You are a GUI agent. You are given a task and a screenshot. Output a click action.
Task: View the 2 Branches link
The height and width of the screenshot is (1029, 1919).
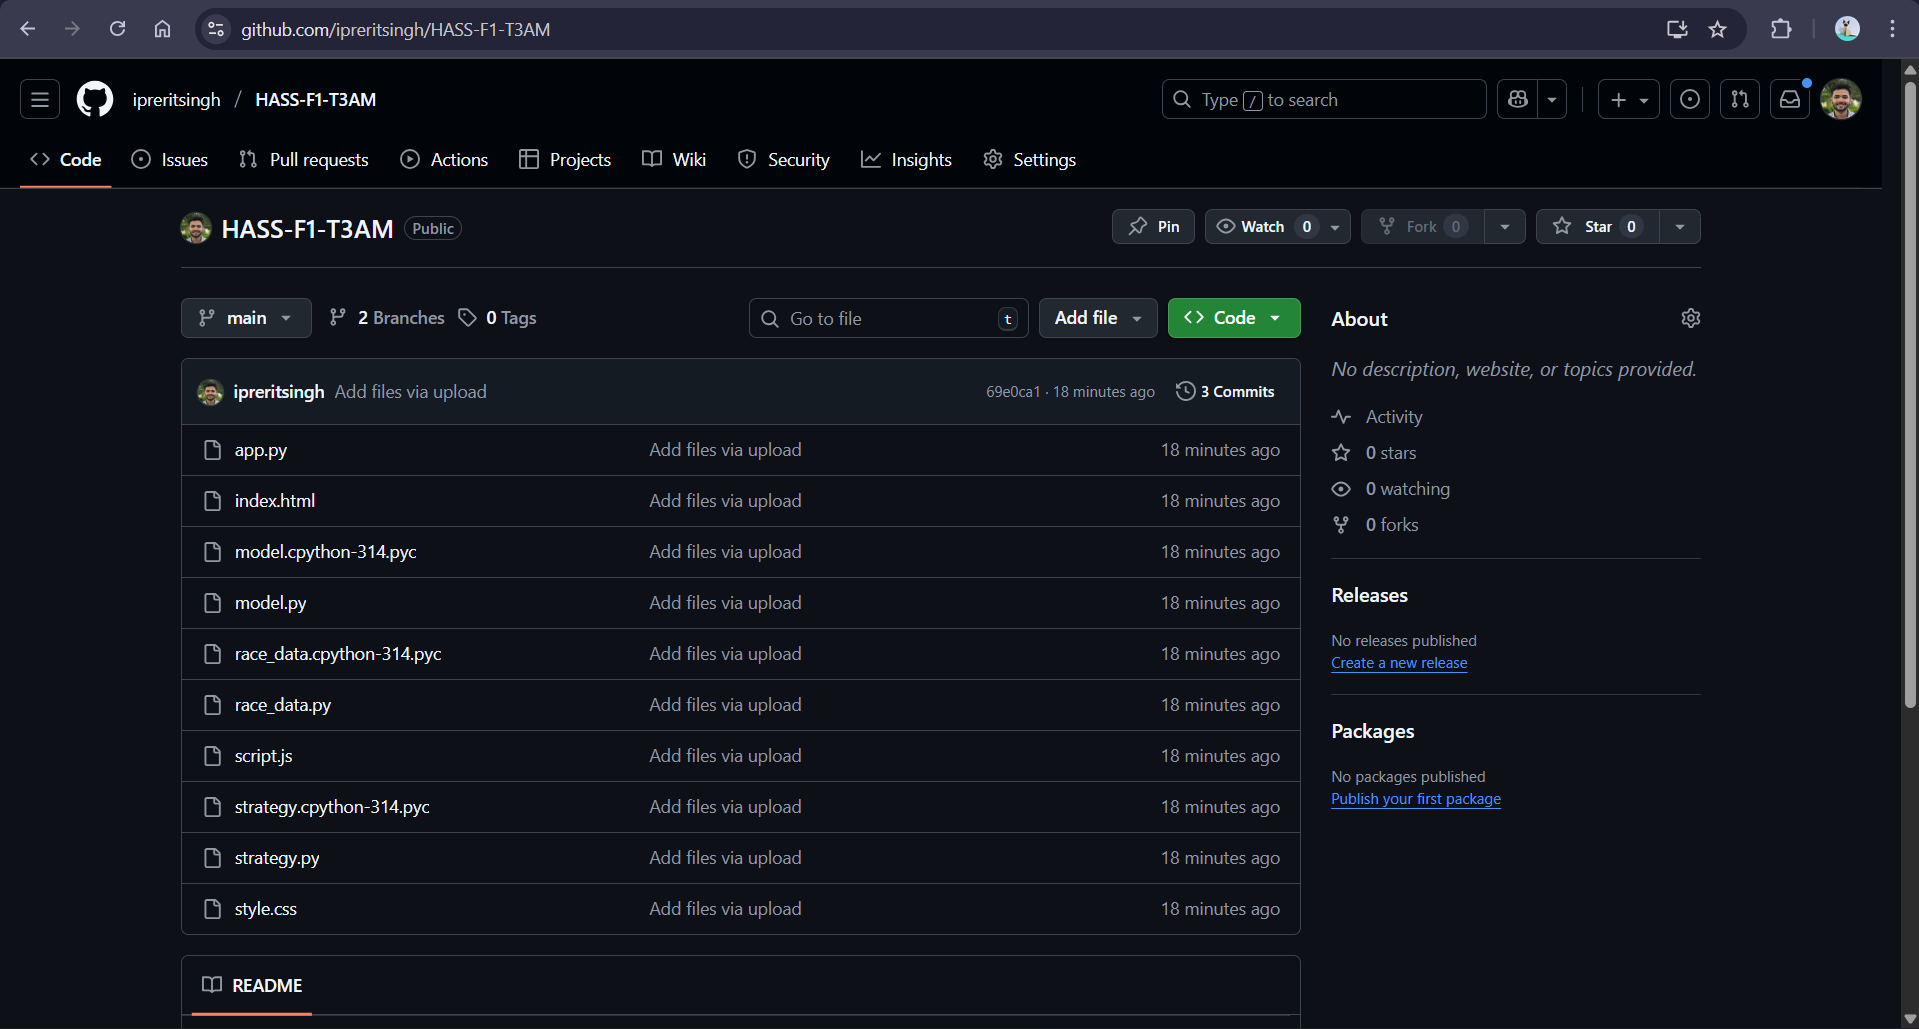[387, 318]
